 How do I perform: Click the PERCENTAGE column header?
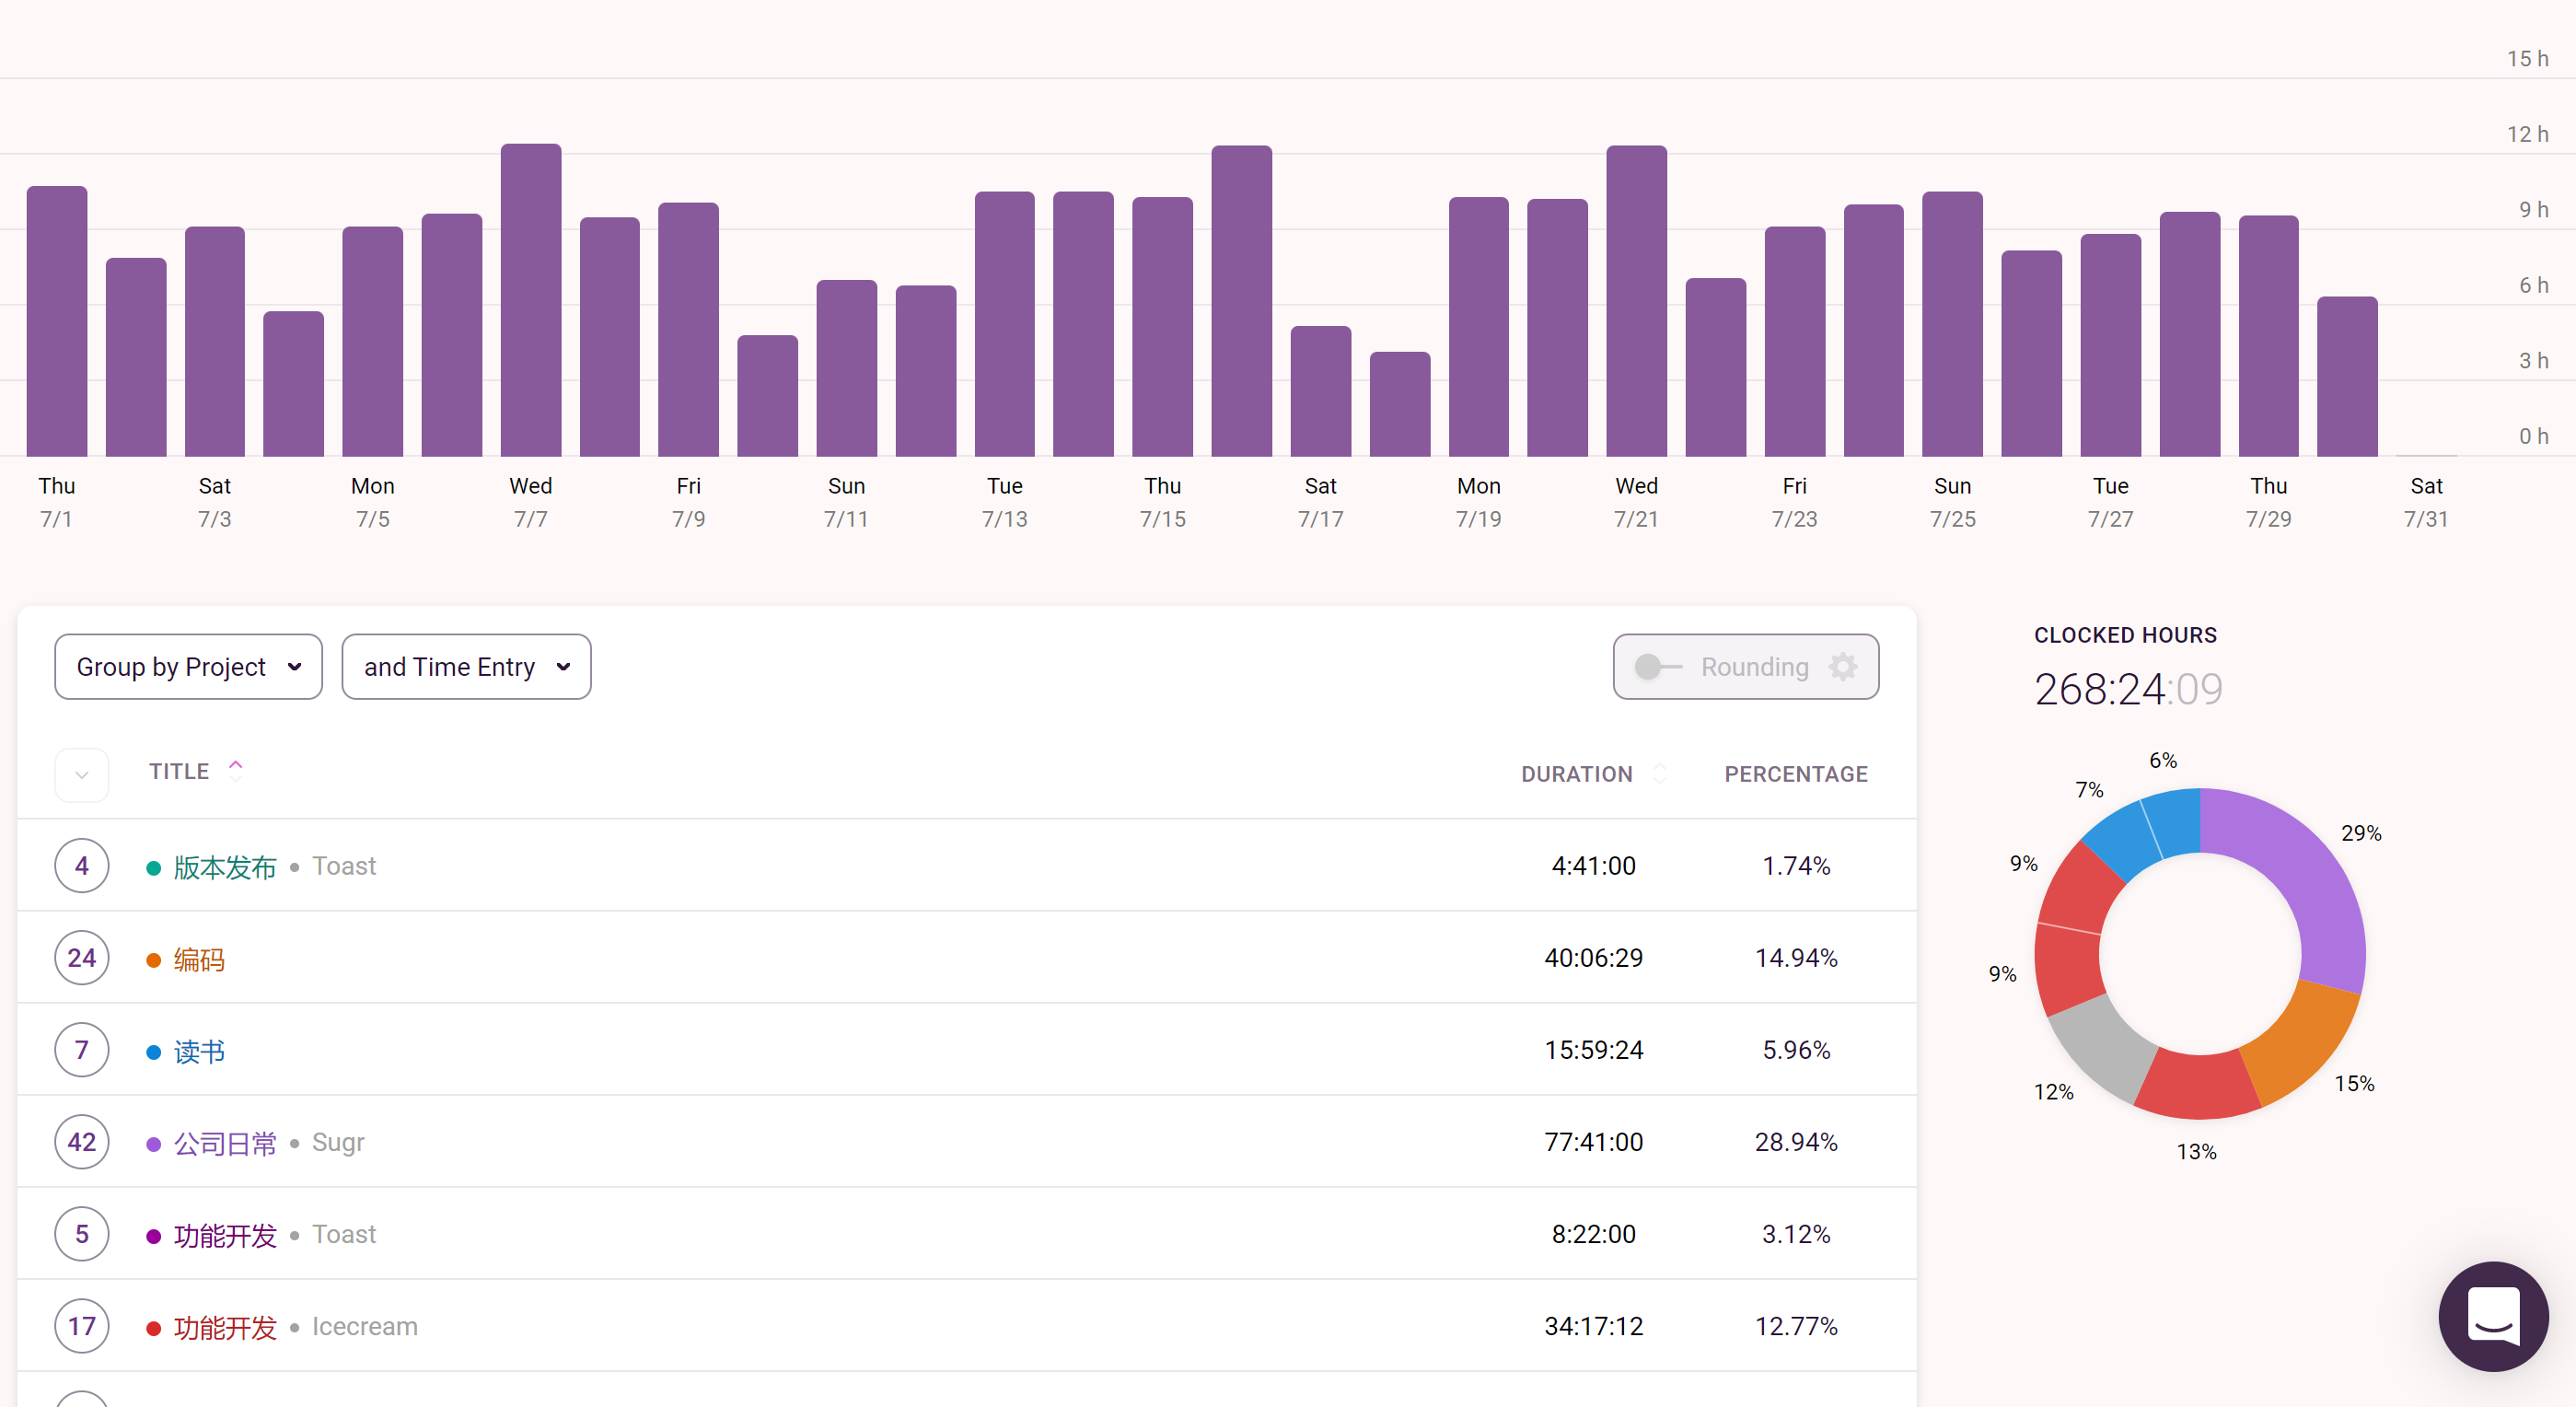pos(1796,774)
